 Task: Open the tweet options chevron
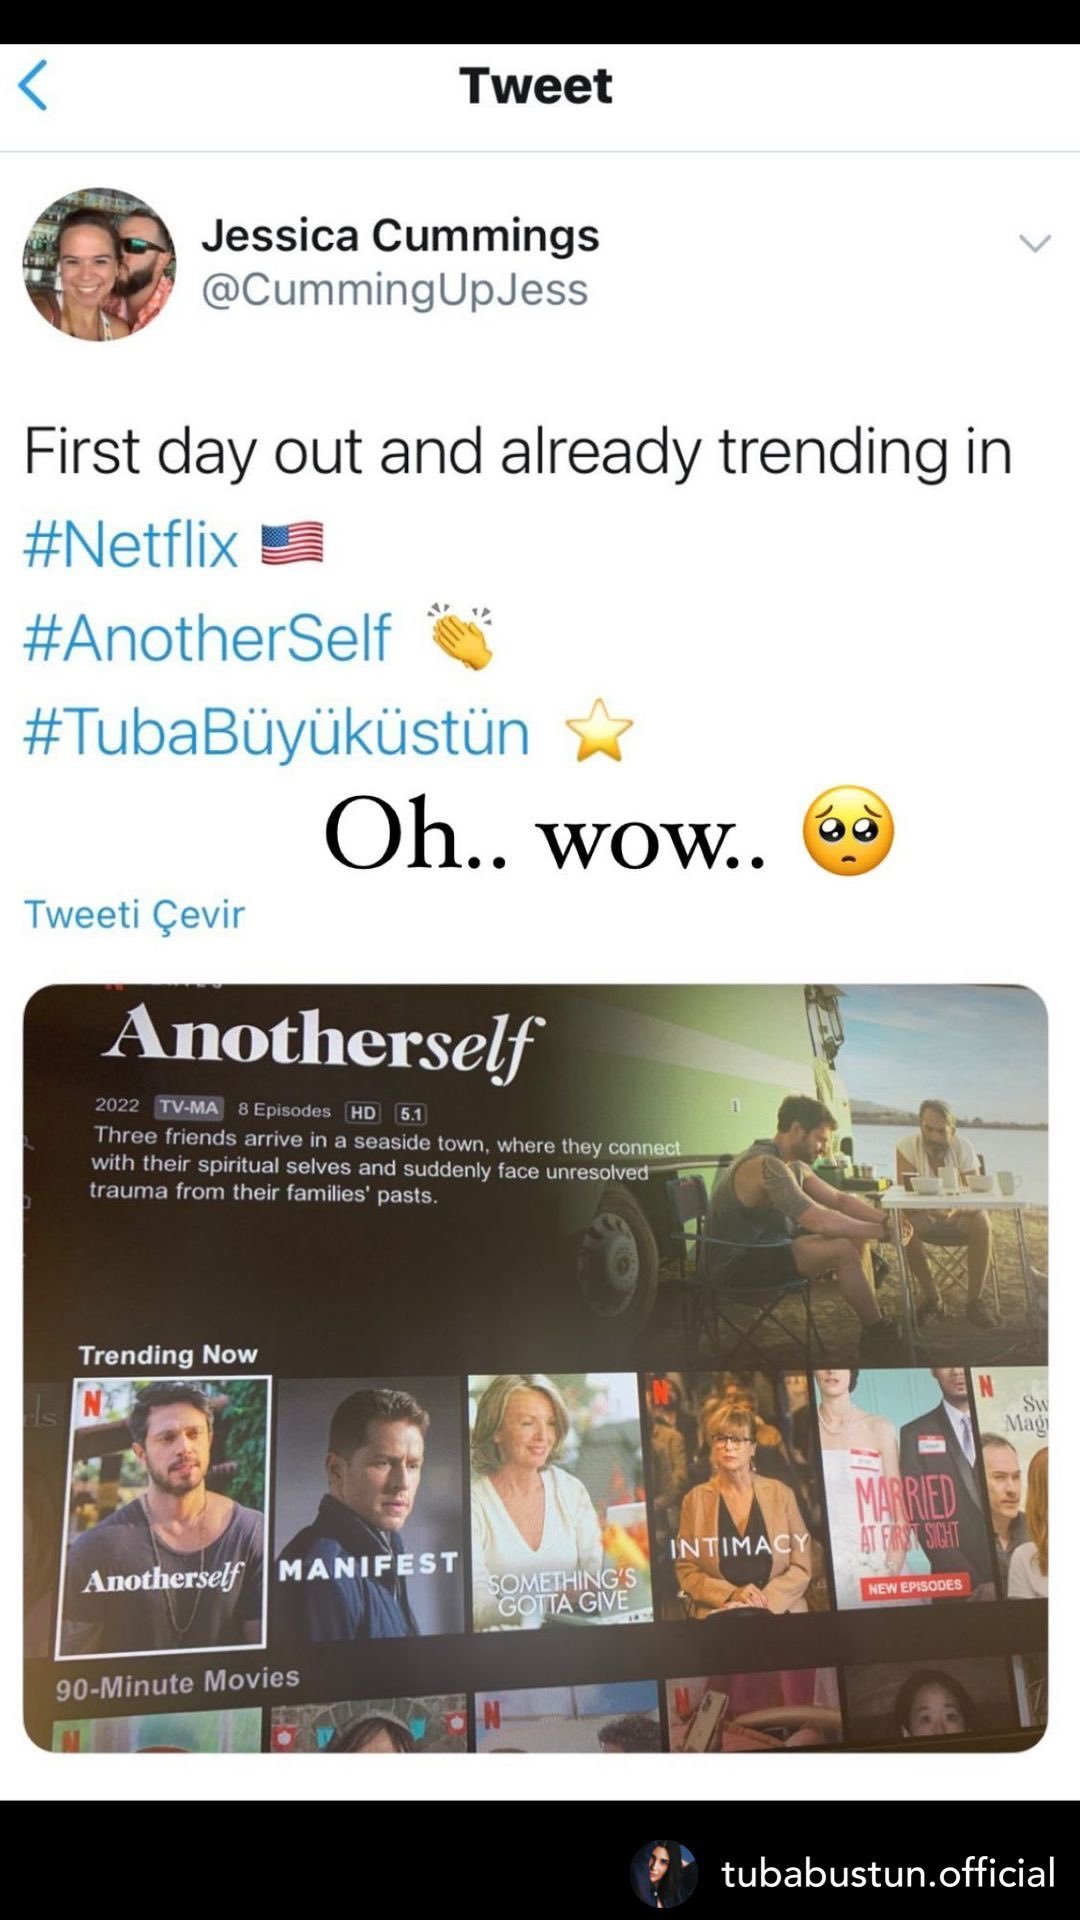pyautogui.click(x=1034, y=243)
